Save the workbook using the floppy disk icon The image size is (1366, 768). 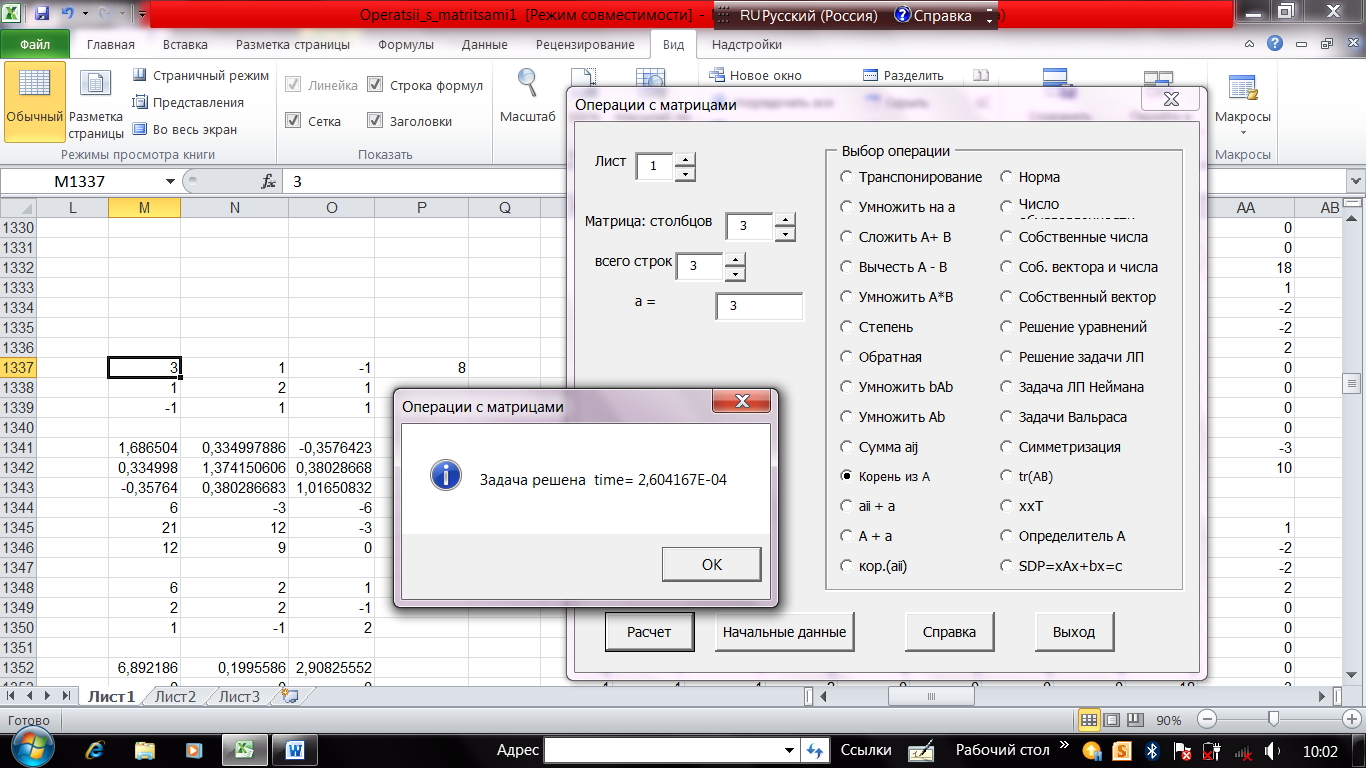(42, 14)
